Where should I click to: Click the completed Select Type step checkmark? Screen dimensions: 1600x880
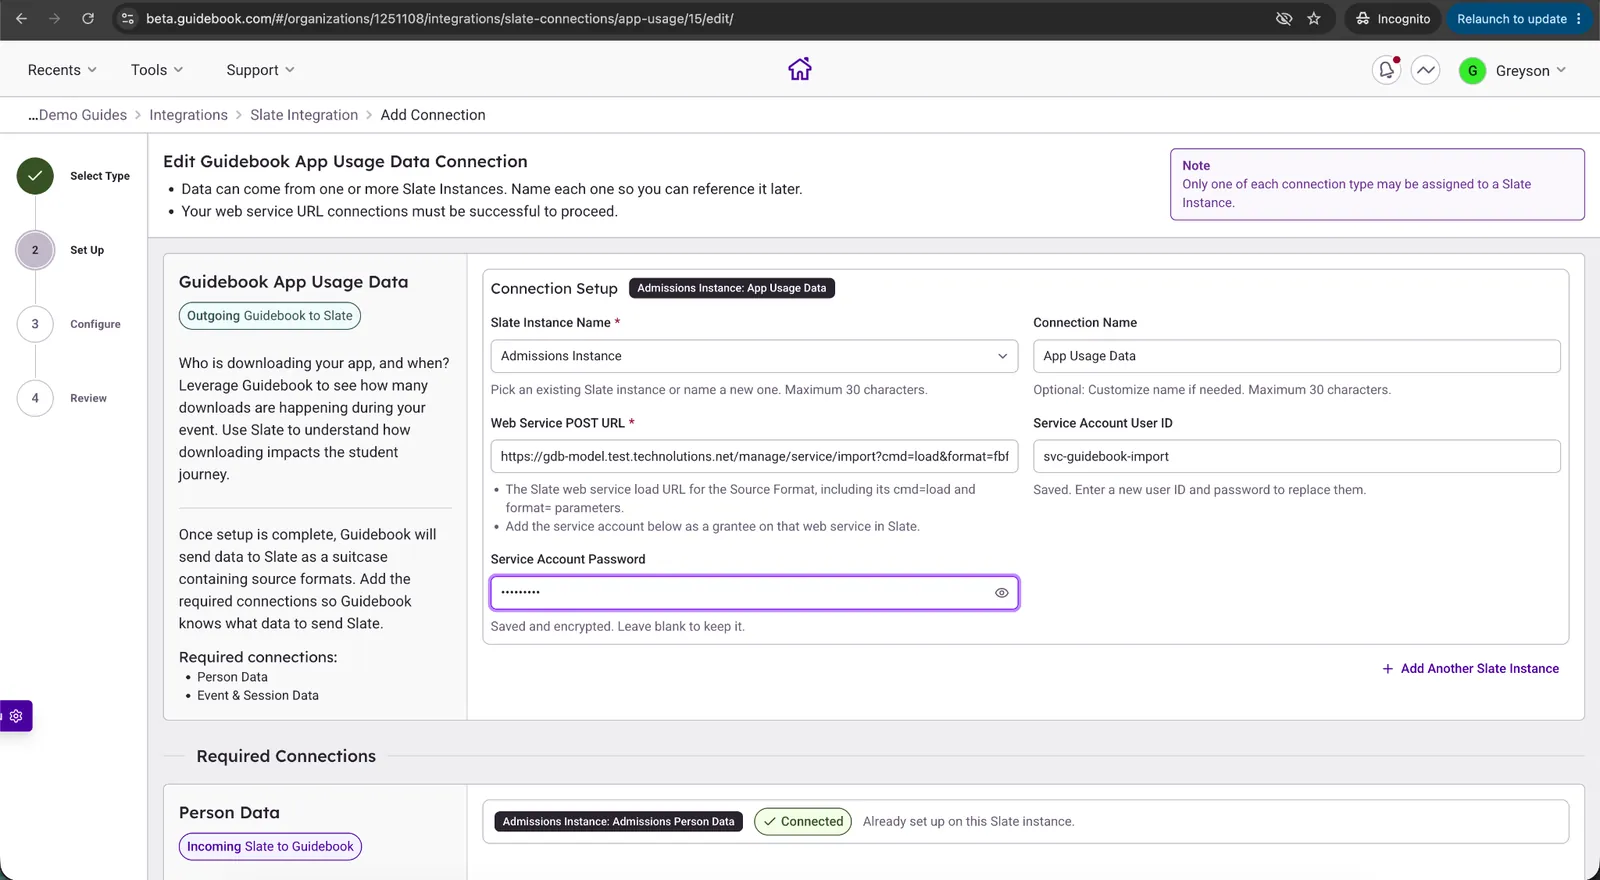(x=35, y=176)
